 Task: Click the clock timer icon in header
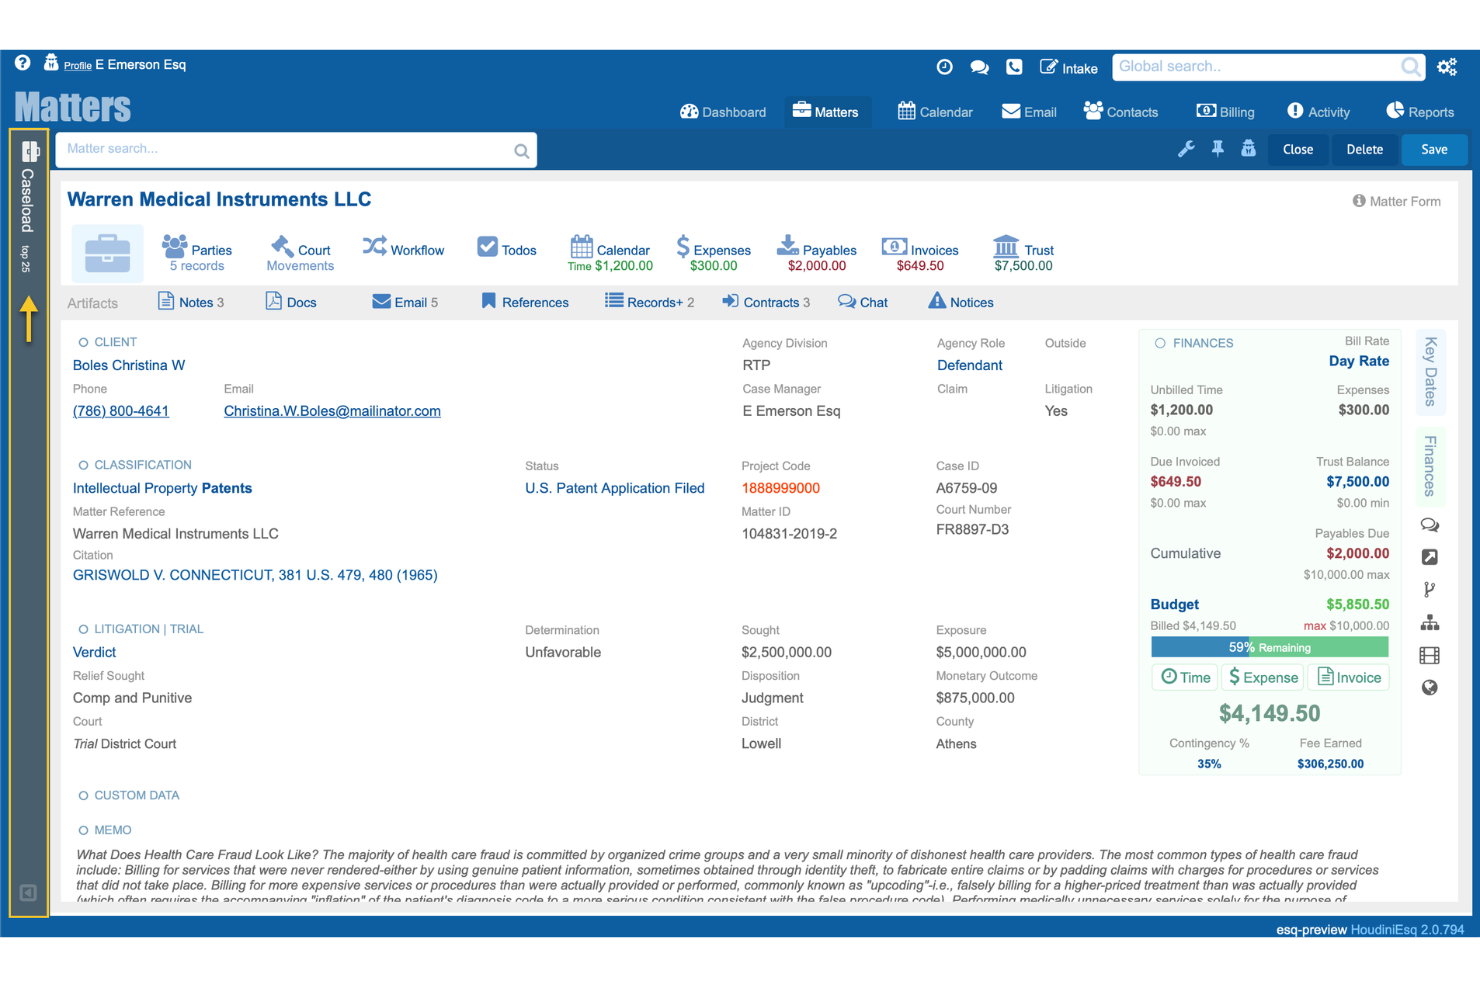click(x=944, y=67)
